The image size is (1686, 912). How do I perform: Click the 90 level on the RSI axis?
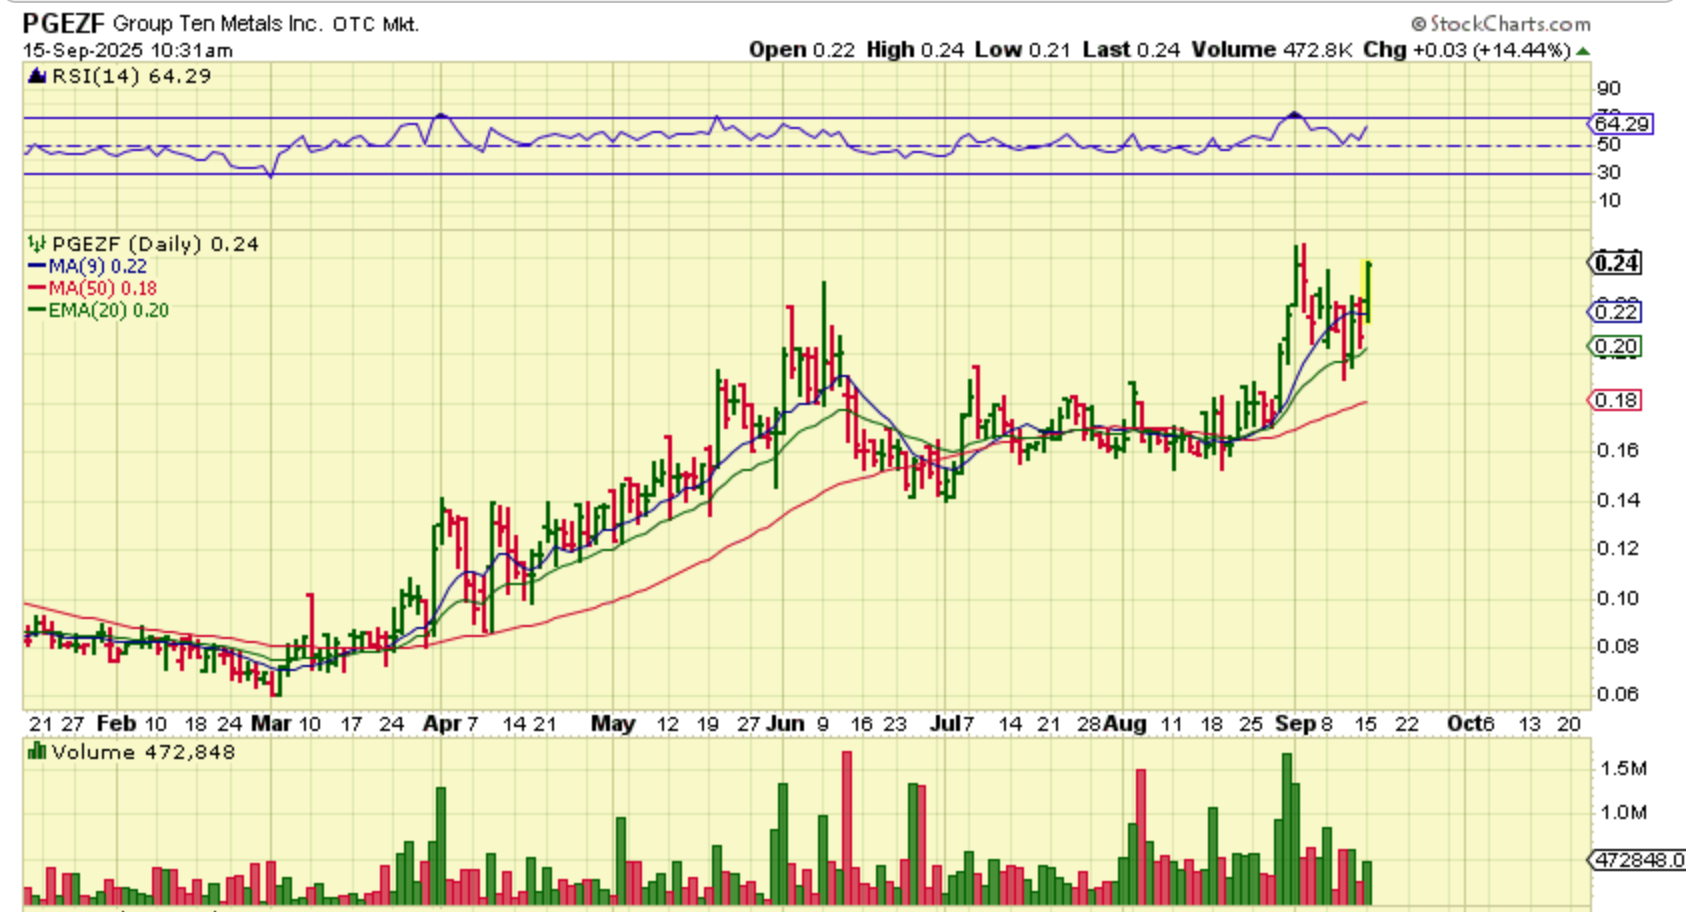(x=1609, y=89)
